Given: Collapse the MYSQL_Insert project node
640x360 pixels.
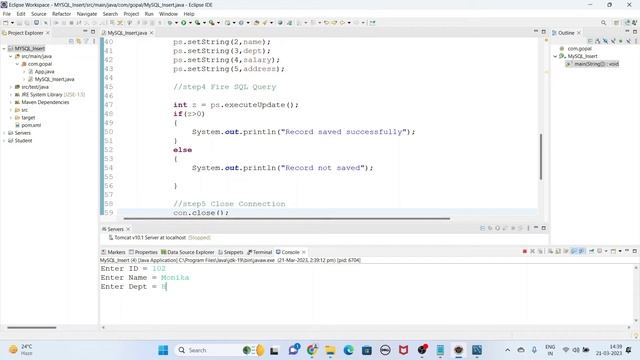Looking at the screenshot, I should [x=4, y=49].
